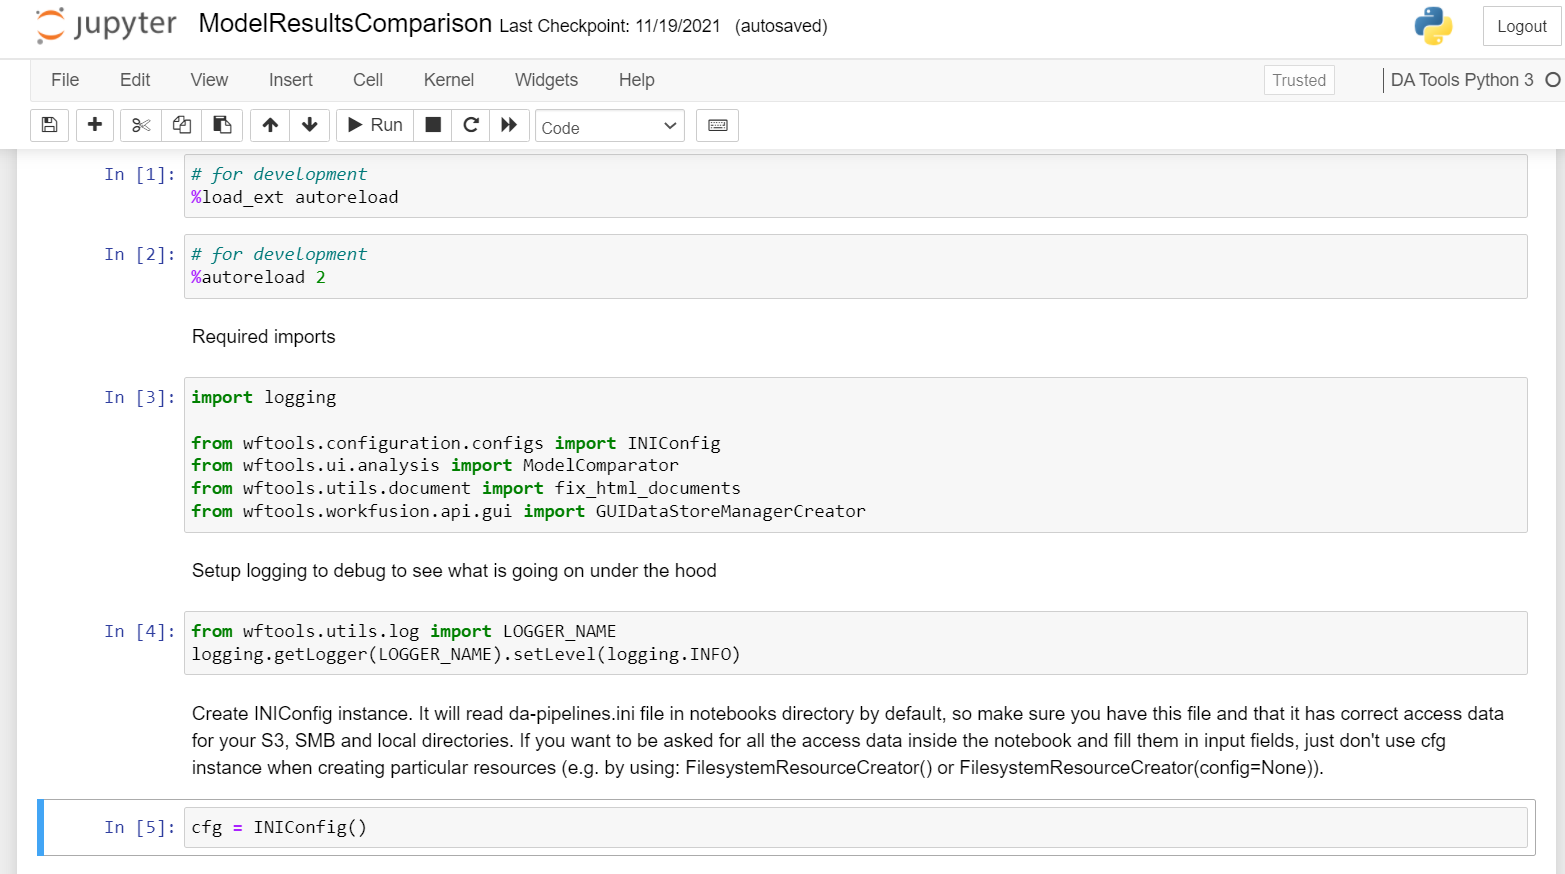Image resolution: width=1565 pixels, height=874 pixels.
Task: Open the File menu
Action: pyautogui.click(x=65, y=80)
